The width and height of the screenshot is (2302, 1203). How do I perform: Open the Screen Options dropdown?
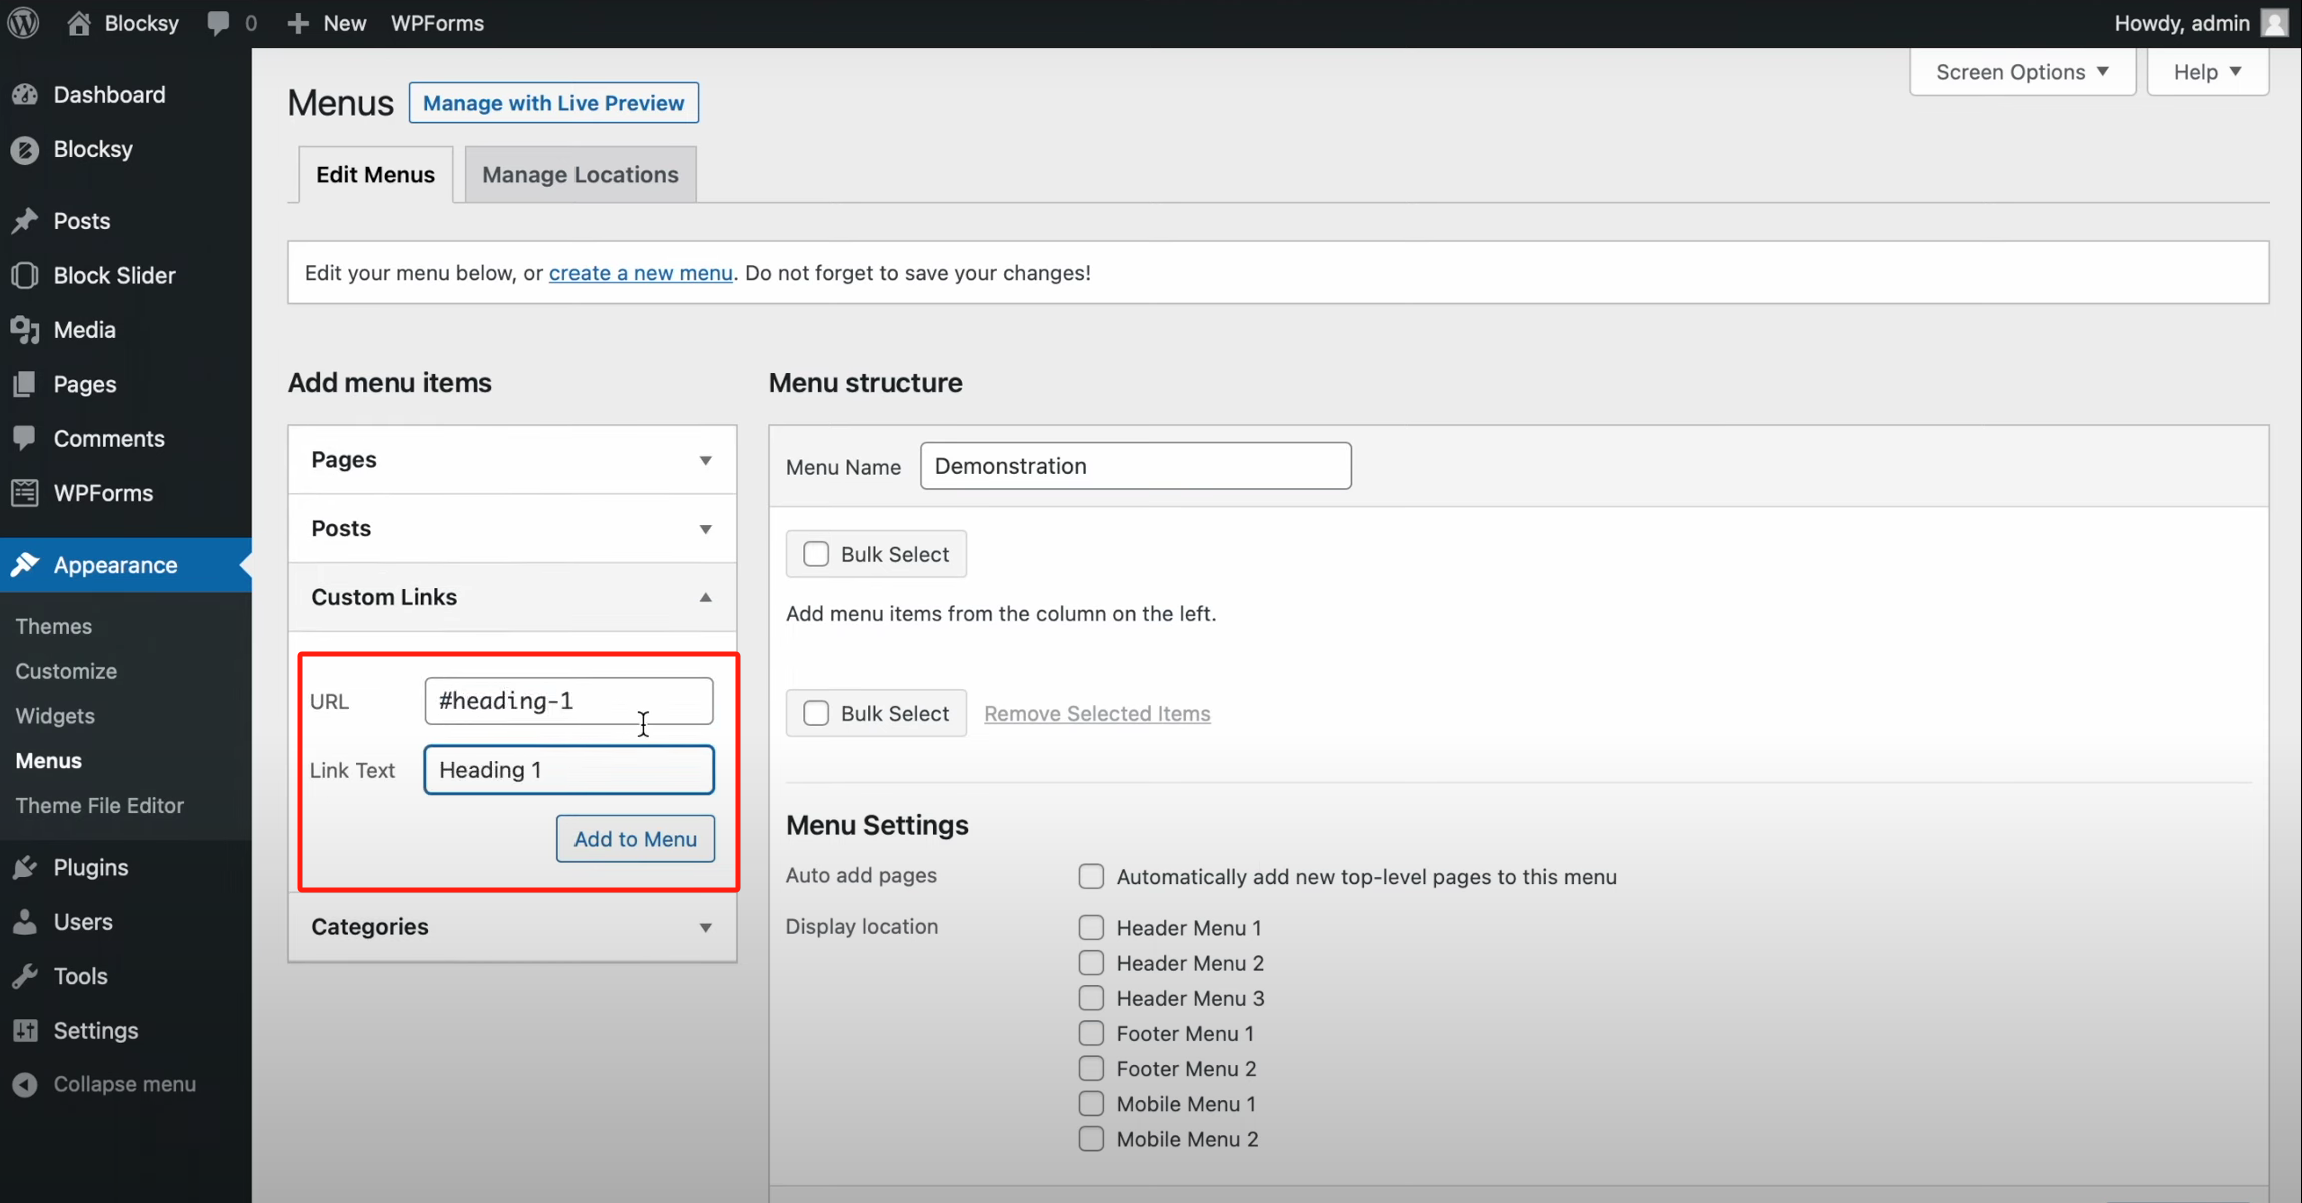2021,72
